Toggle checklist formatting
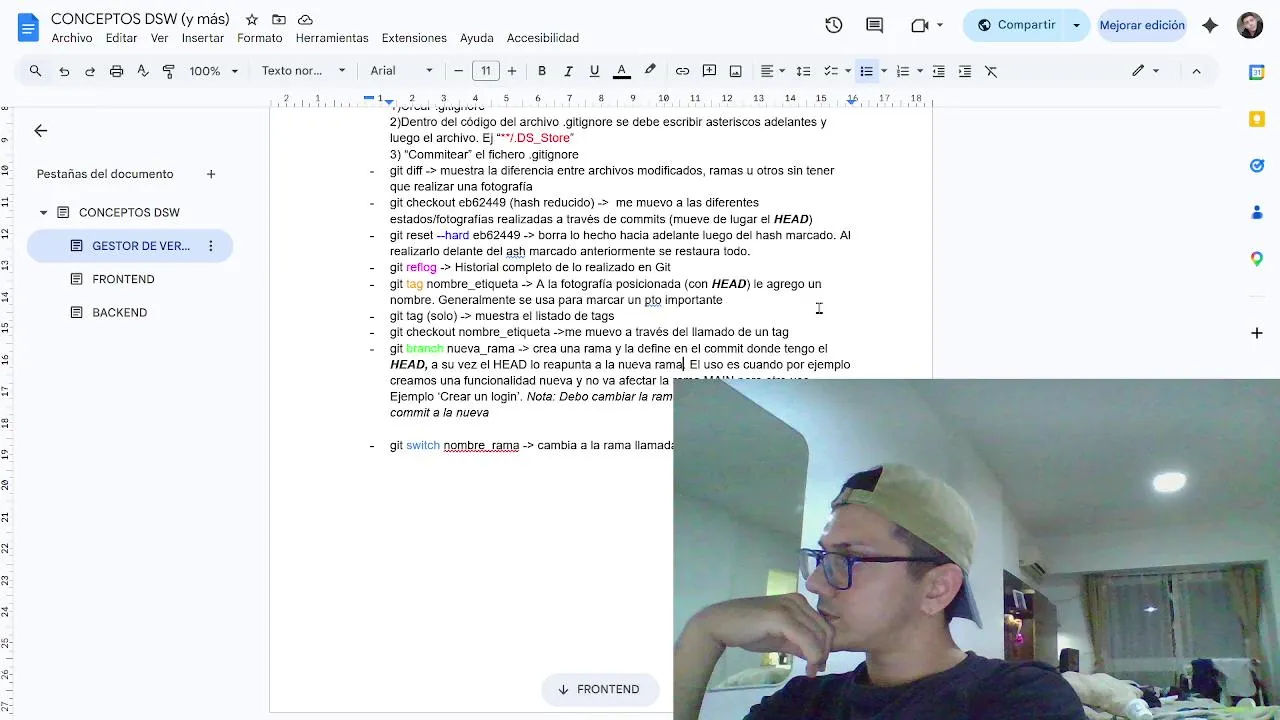The image size is (1280, 720). pyautogui.click(x=830, y=71)
